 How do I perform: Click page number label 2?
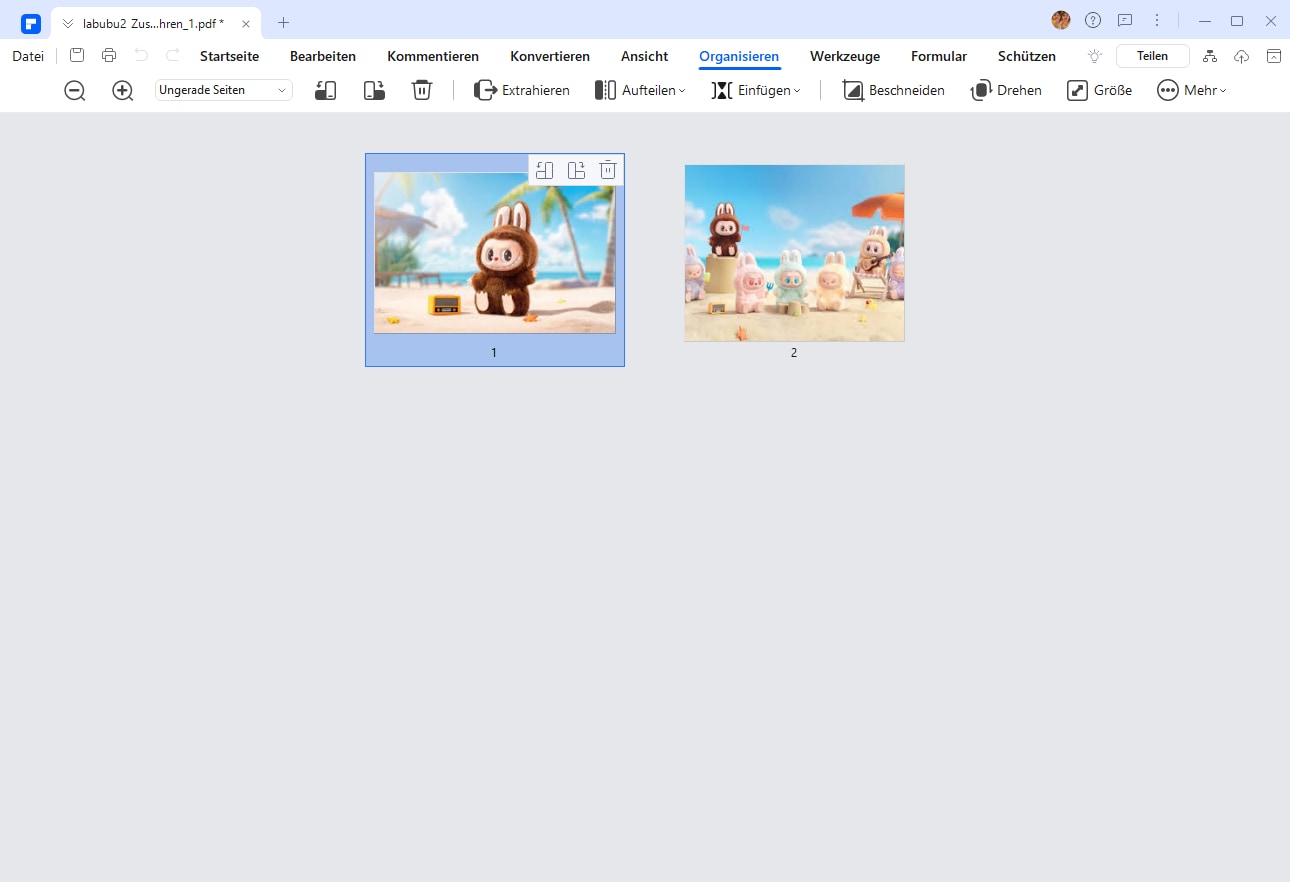tap(794, 353)
